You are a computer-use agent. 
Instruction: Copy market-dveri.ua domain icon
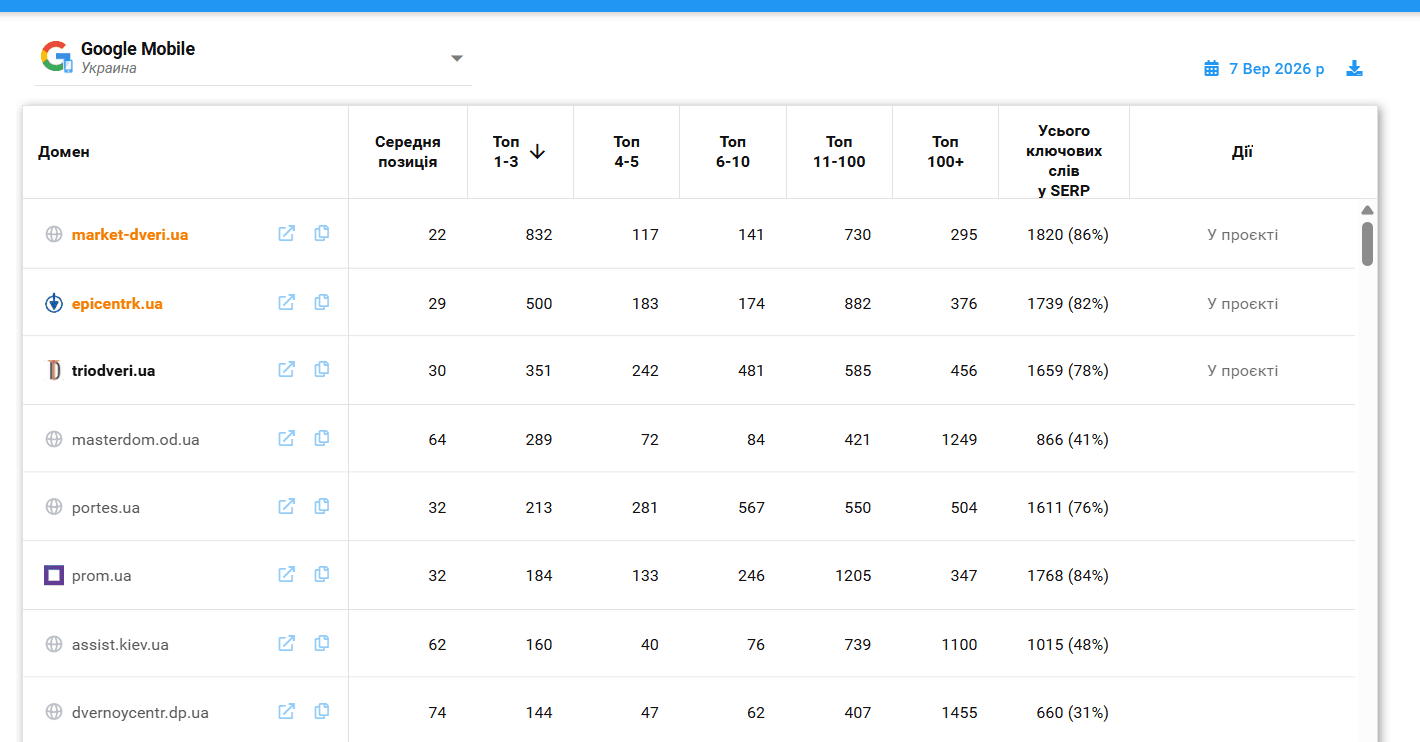point(322,233)
